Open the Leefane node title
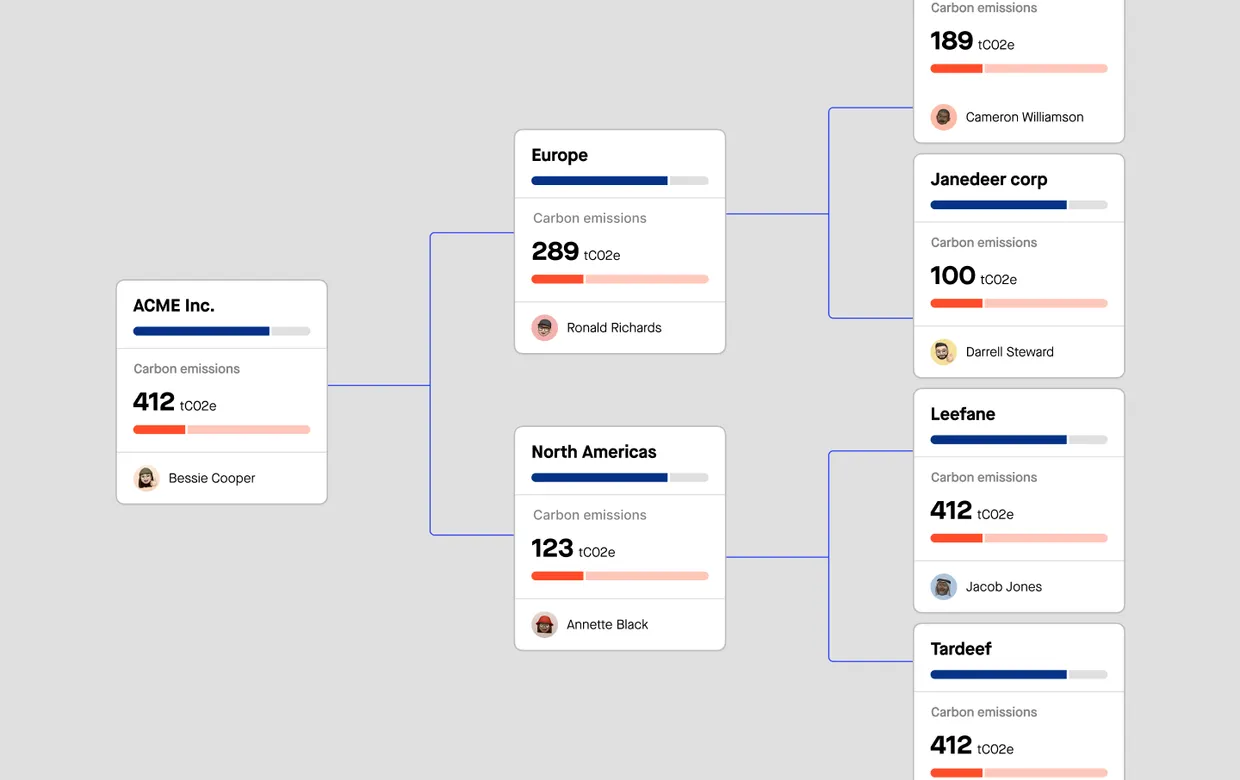This screenshot has height=780, width=1240. pos(963,414)
